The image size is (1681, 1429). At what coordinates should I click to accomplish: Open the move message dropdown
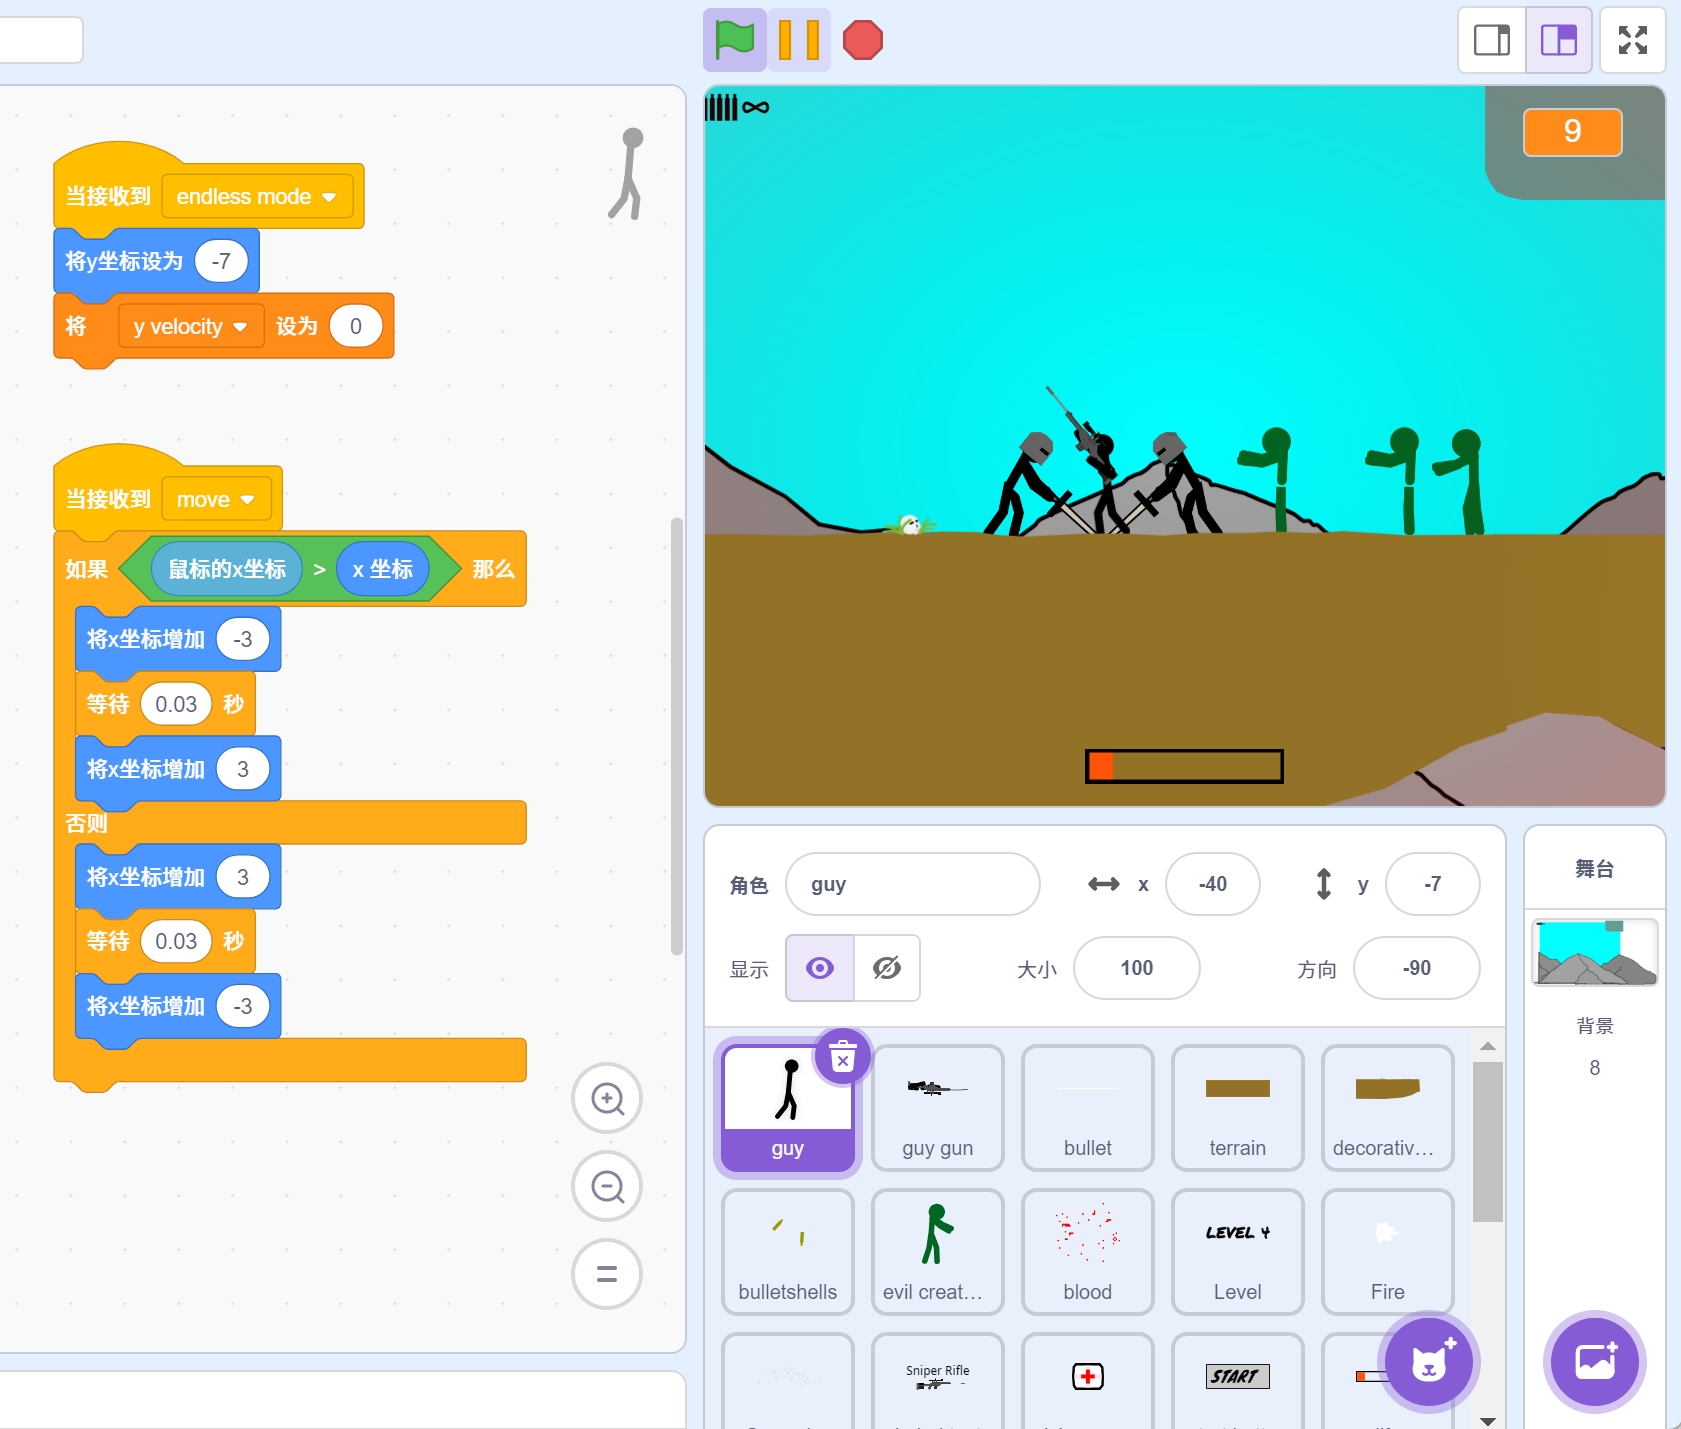[x=248, y=500]
